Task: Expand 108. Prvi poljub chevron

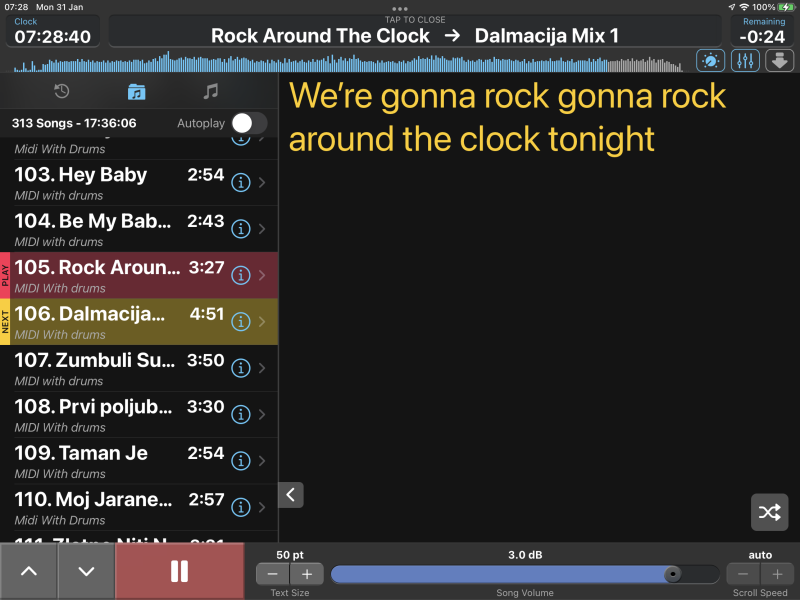Action: coord(262,414)
